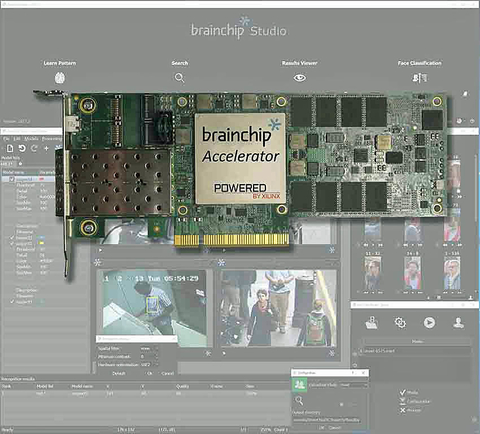
Task: Click the Menu bar in face classification window
Action: [417, 342]
